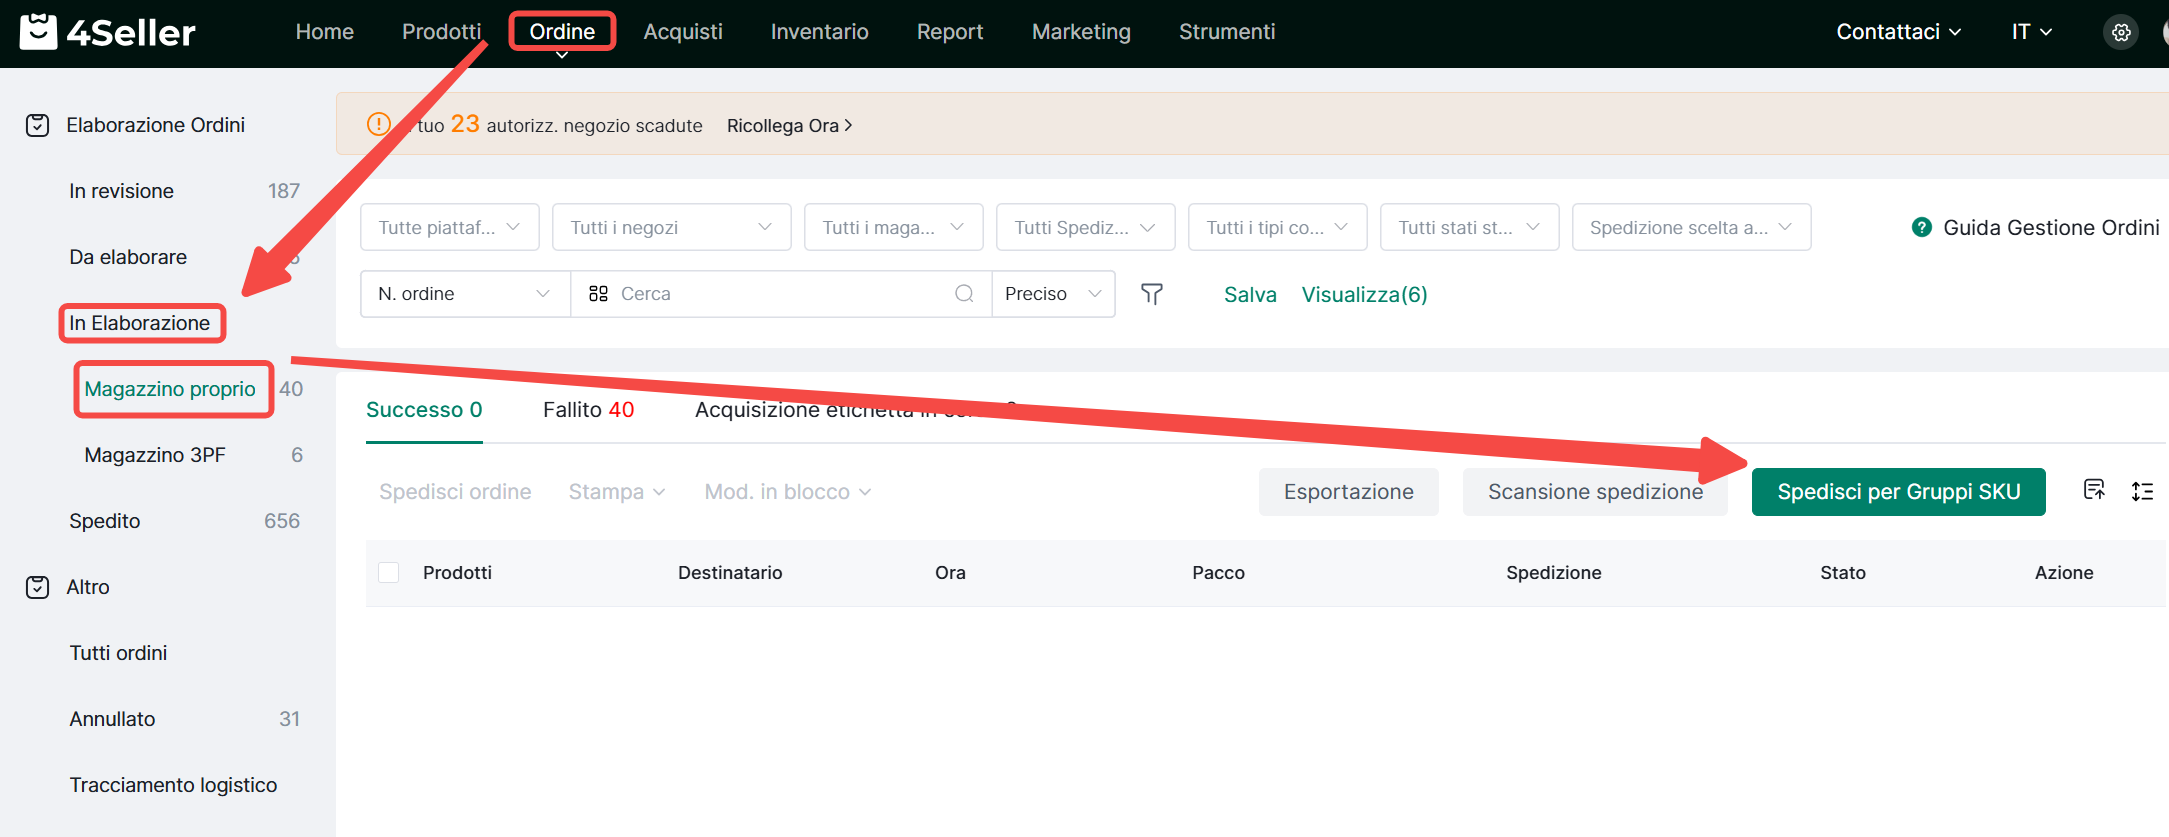Type in the Cerca search field
The image size is (2169, 837).
pyautogui.click(x=780, y=294)
